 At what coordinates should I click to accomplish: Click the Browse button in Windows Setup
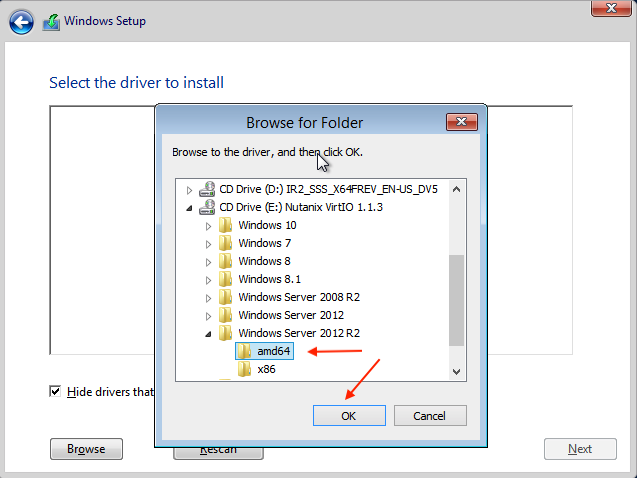pos(86,449)
